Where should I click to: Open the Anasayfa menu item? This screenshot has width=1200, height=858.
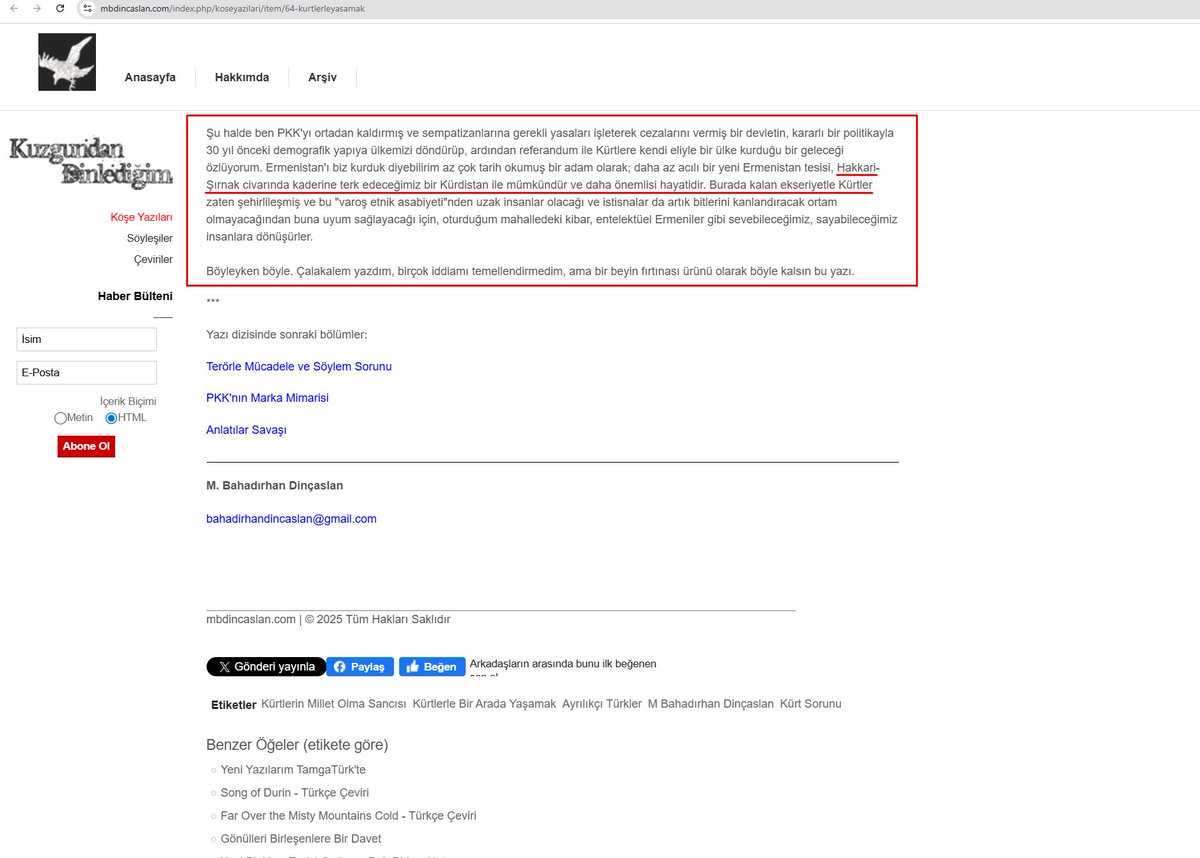click(x=150, y=77)
